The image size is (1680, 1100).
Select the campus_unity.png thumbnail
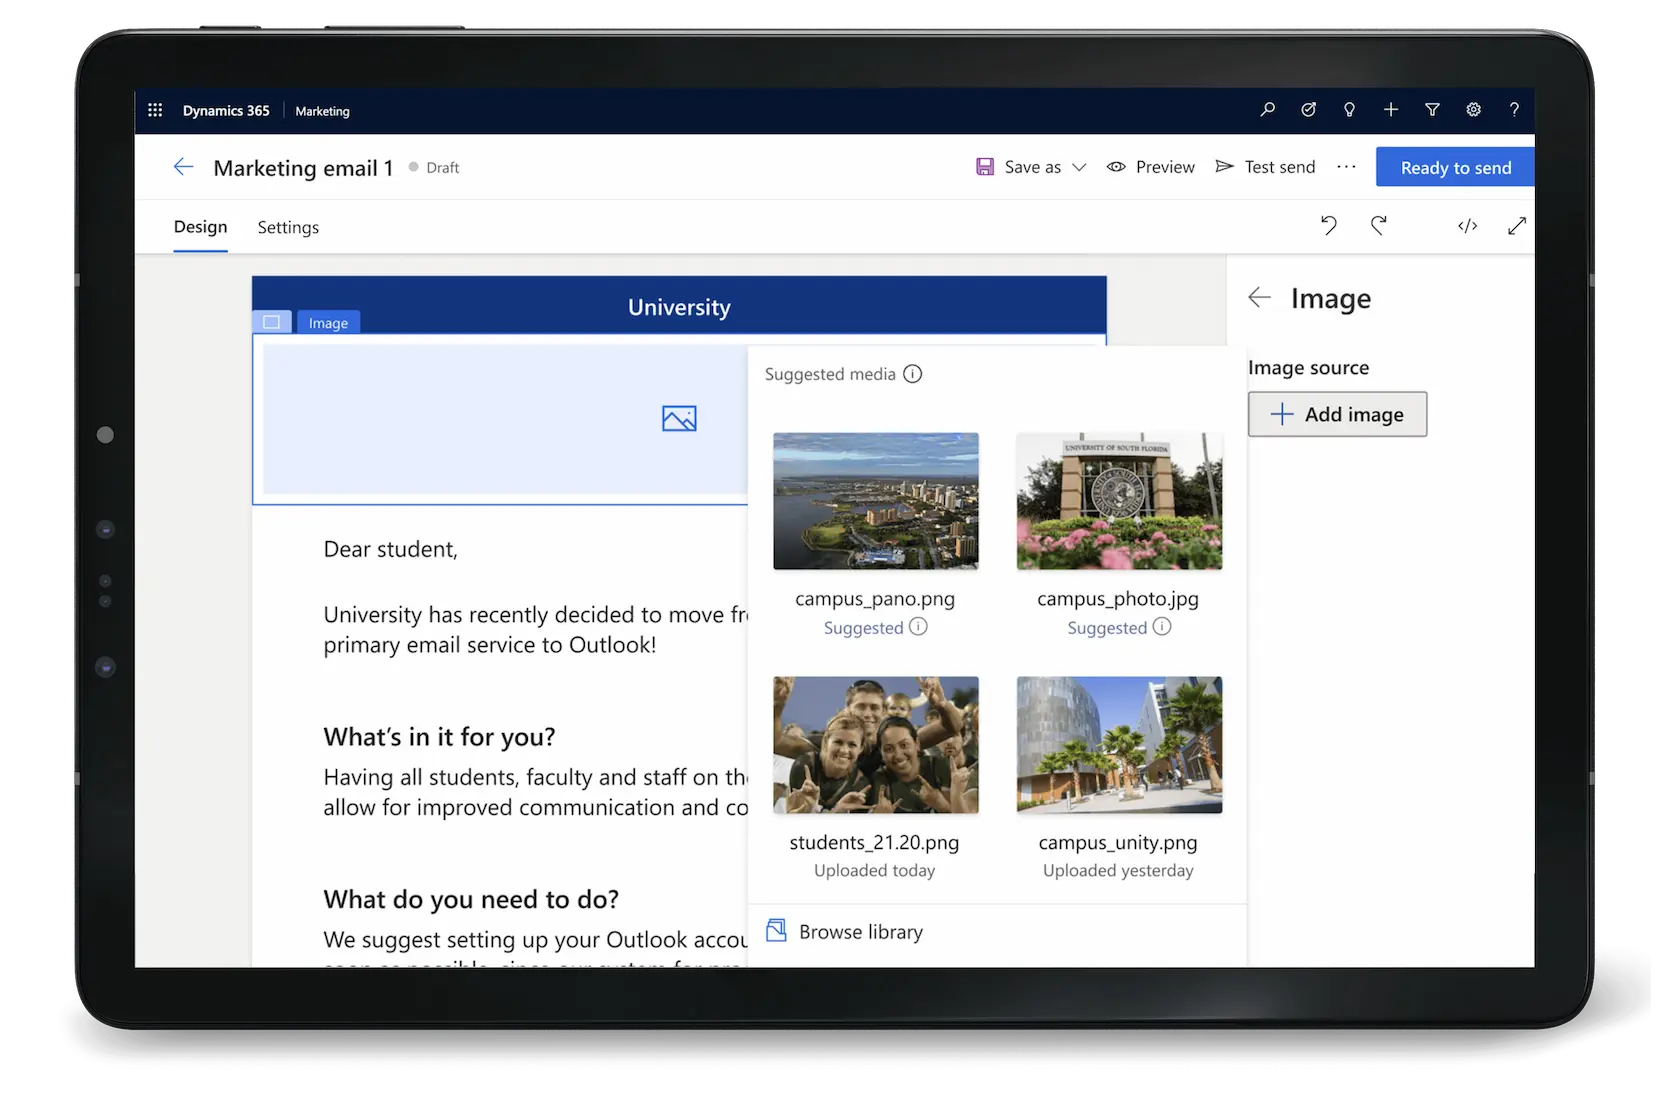(1119, 745)
